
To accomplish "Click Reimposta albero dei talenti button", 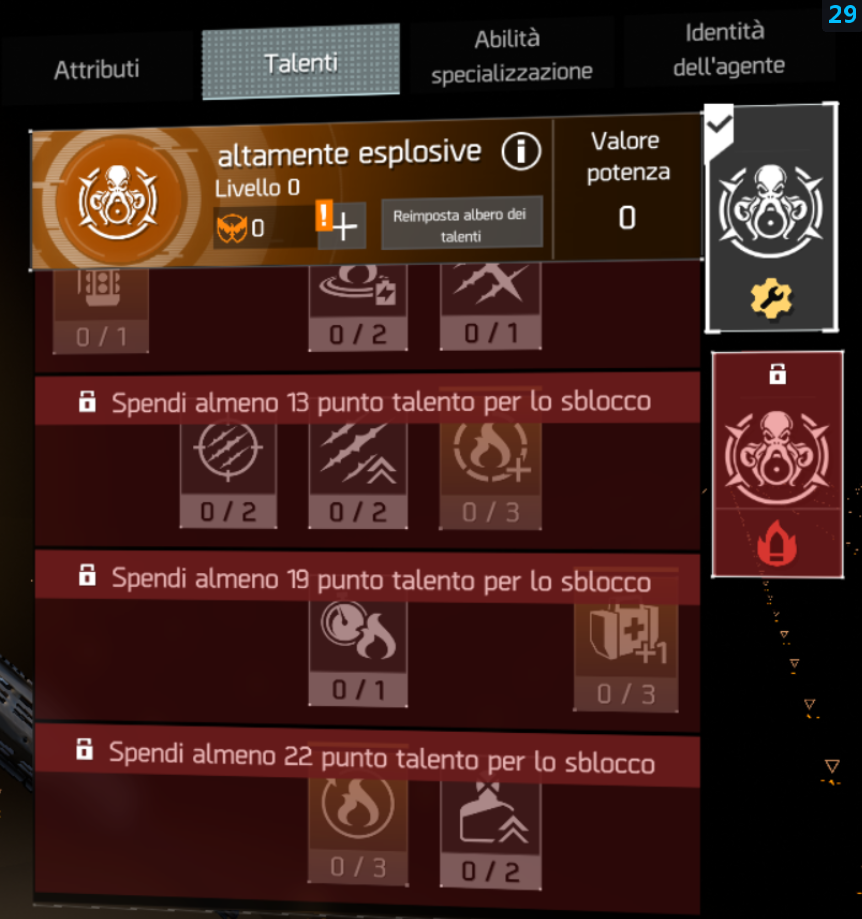I will [462, 224].
